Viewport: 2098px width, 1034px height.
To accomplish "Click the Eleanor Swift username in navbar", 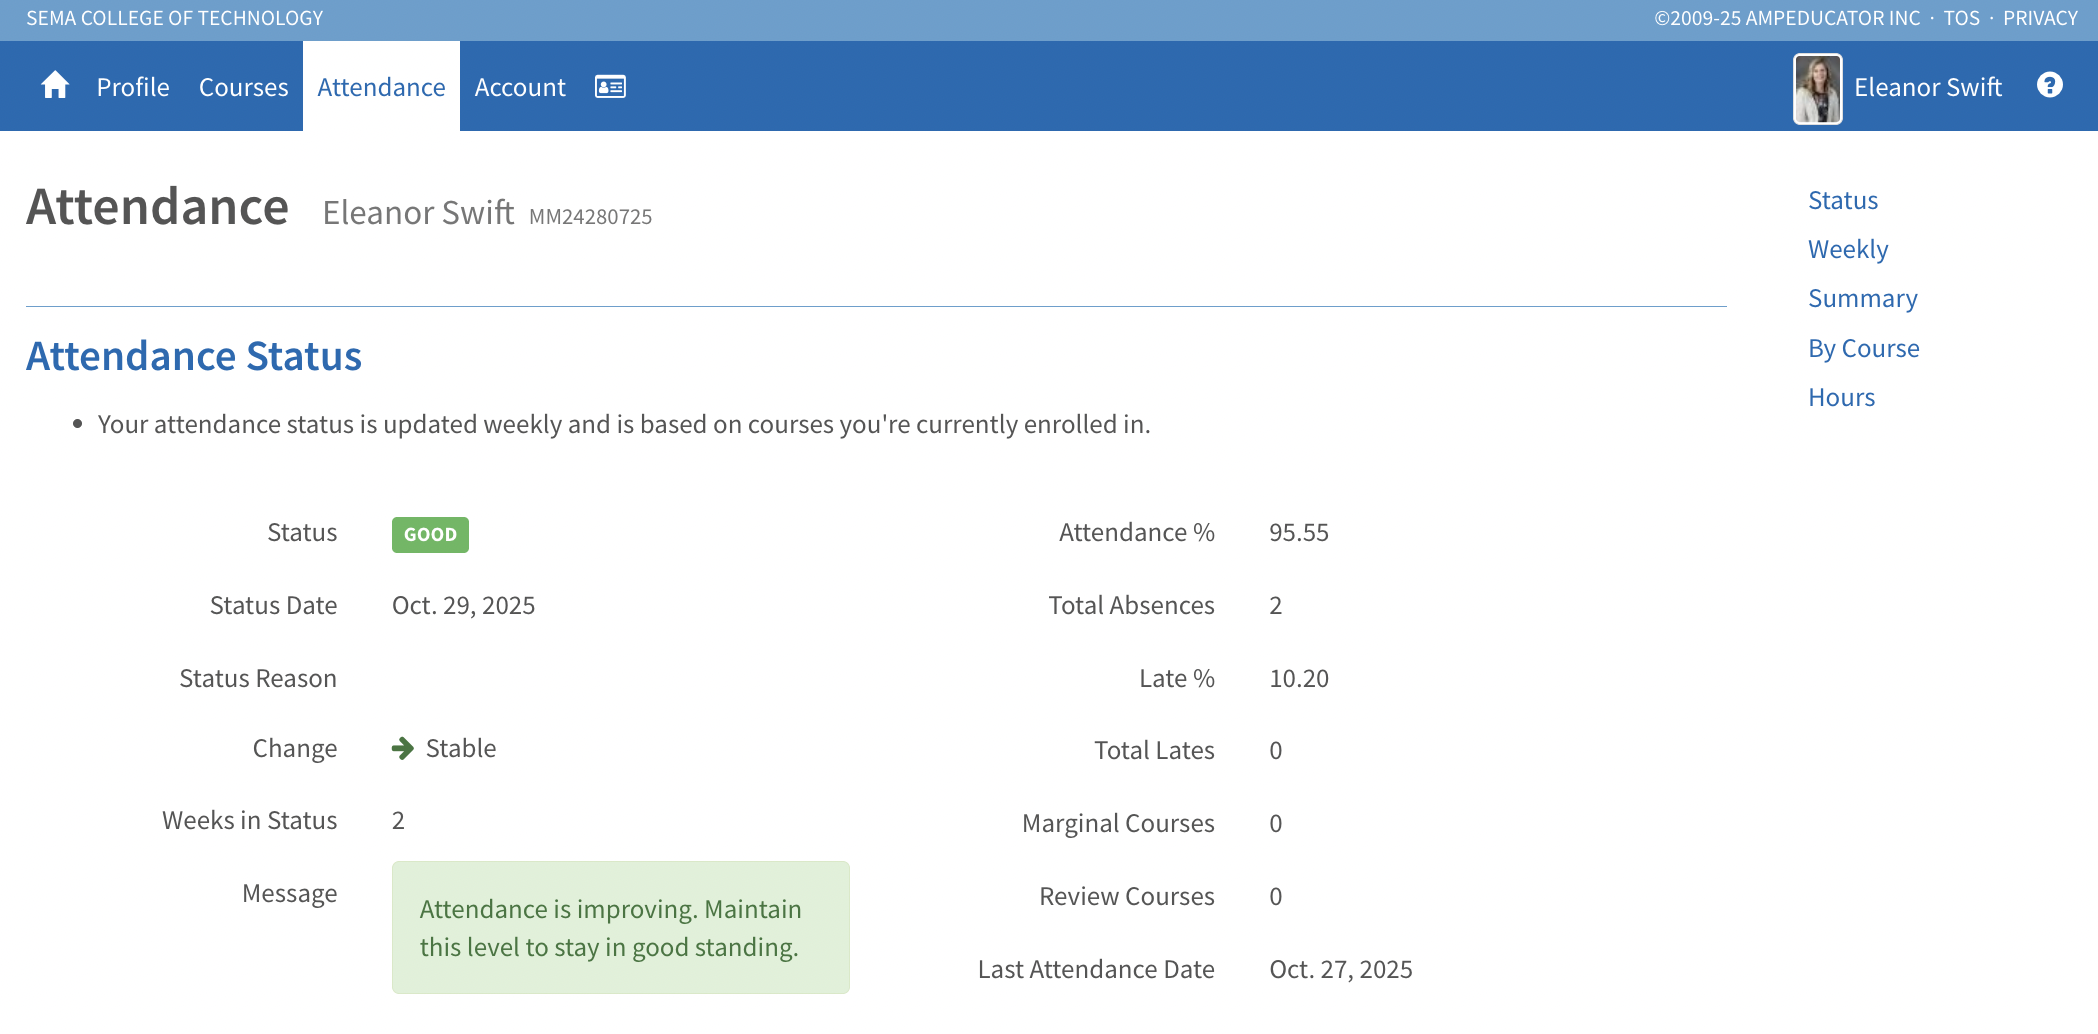I will [x=1927, y=87].
